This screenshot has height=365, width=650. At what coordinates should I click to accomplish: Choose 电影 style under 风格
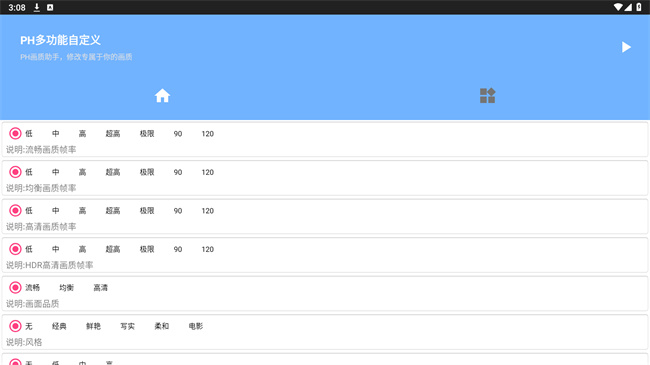click(x=196, y=326)
